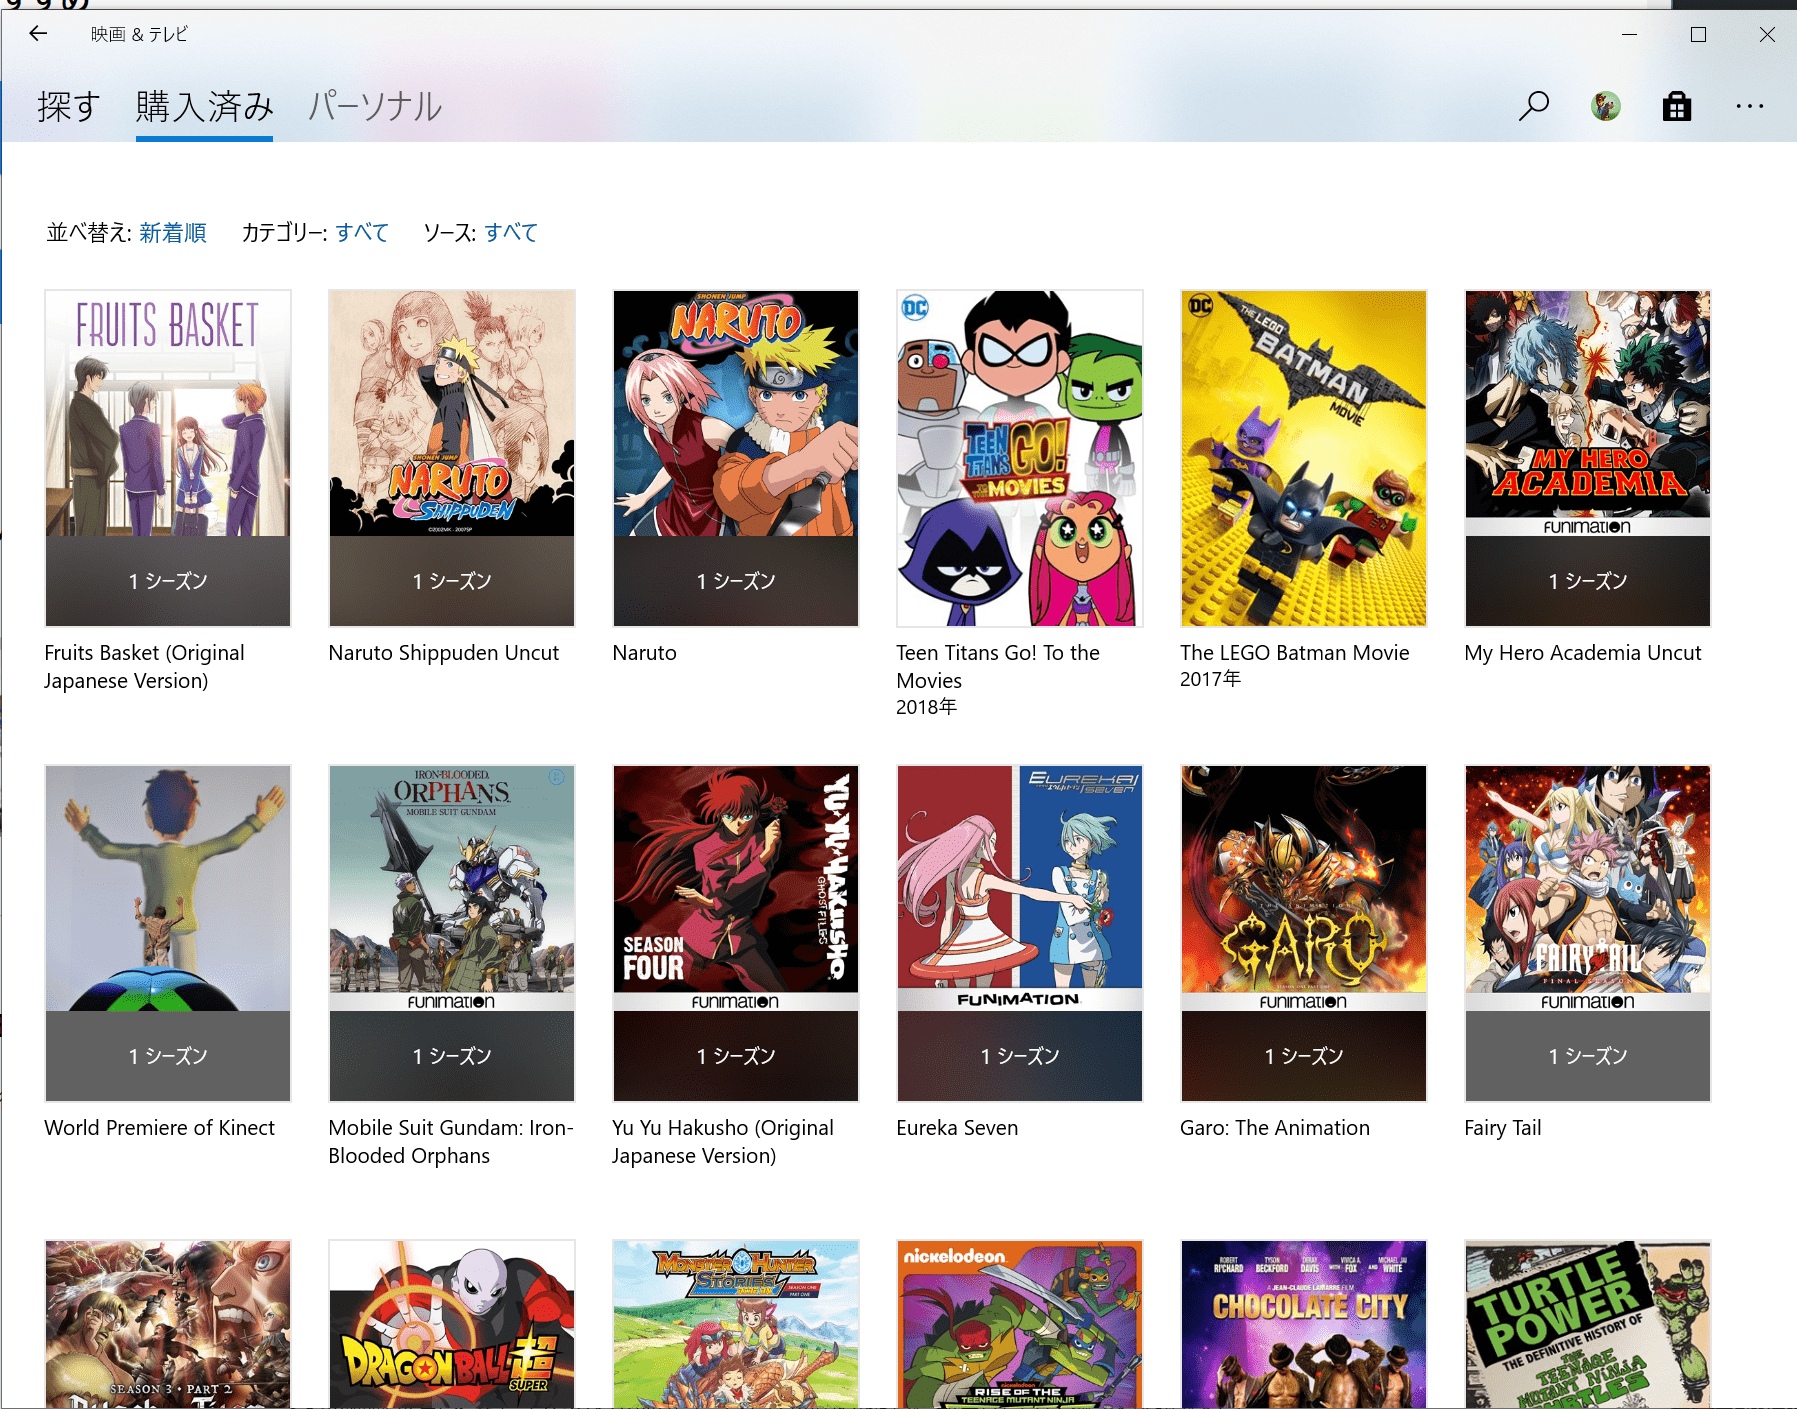
Task: Click the My Hero Academia Uncut title
Action: coord(1583,653)
